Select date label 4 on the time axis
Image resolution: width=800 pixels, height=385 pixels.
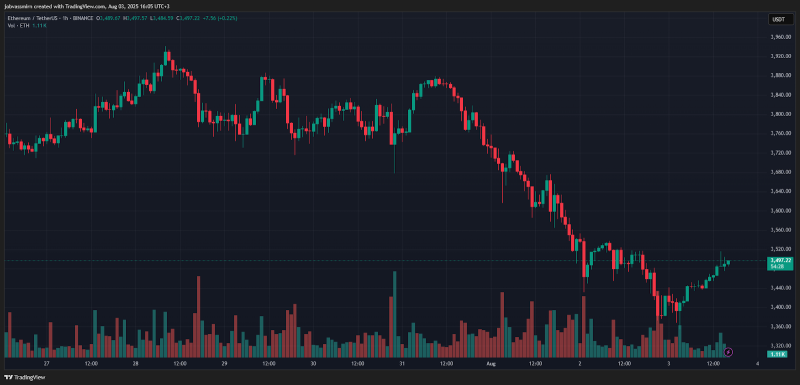pos(757,364)
